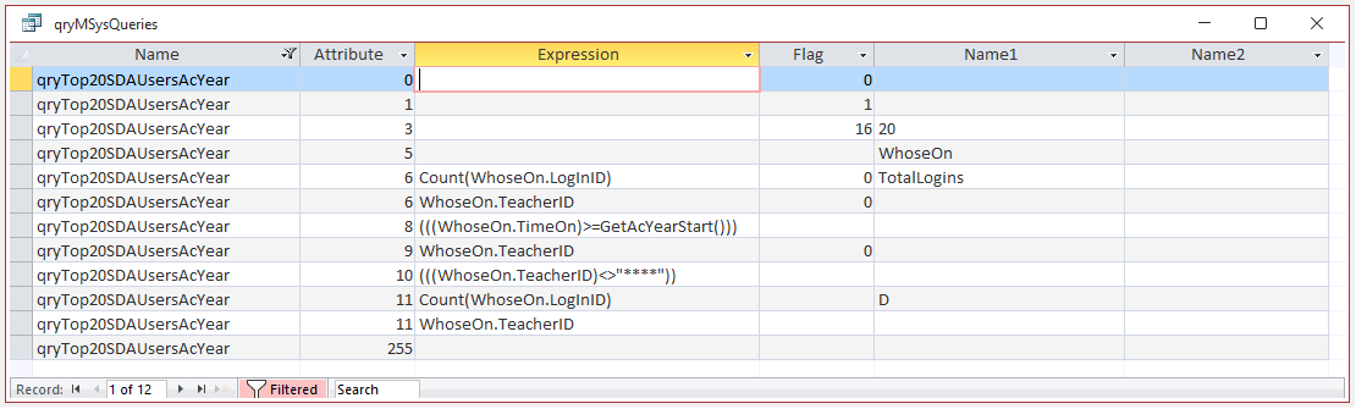Go to next record navigation button
The height and width of the screenshot is (407, 1355).
pos(180,389)
